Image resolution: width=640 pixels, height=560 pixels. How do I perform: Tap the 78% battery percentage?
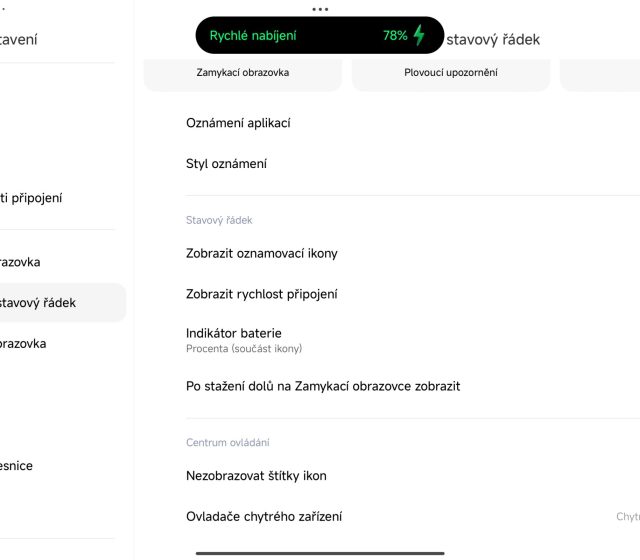395,35
